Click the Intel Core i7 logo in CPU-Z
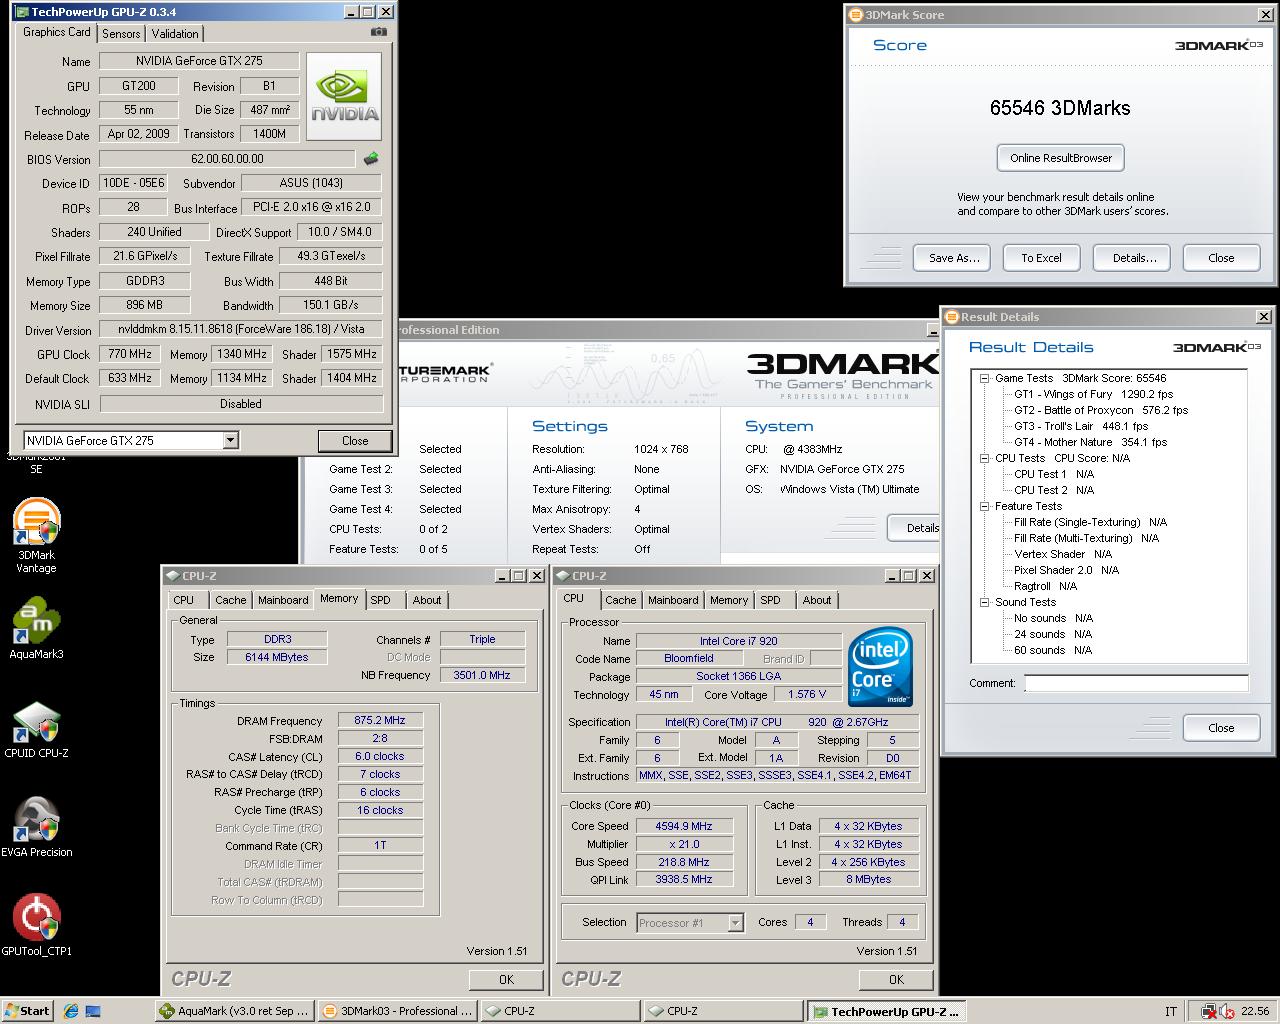This screenshot has width=1280, height=1024. pos(880,666)
